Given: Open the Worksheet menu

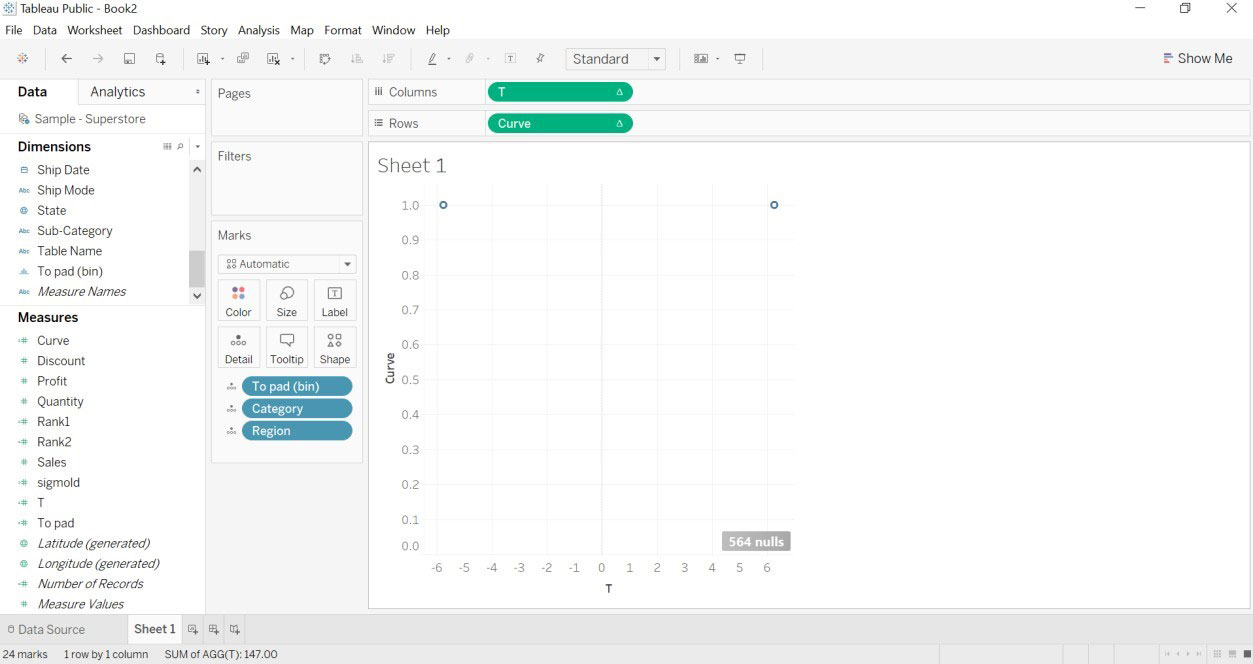Looking at the screenshot, I should [x=95, y=30].
